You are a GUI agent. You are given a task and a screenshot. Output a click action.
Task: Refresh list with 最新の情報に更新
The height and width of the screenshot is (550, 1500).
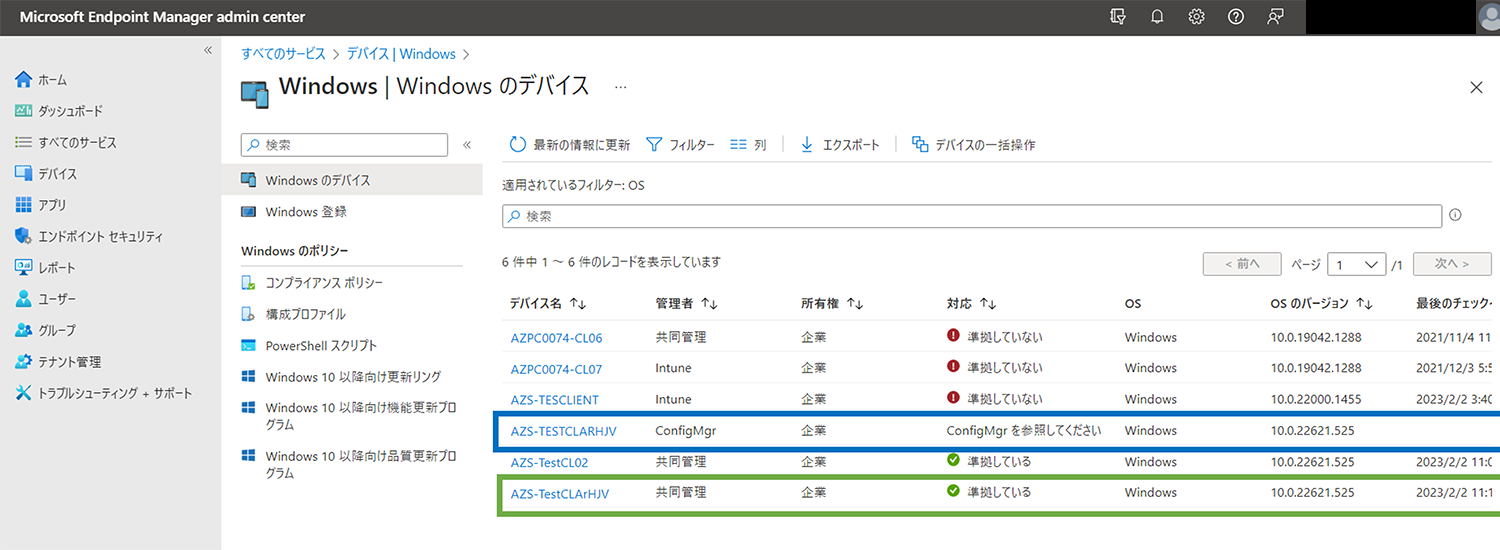570,145
